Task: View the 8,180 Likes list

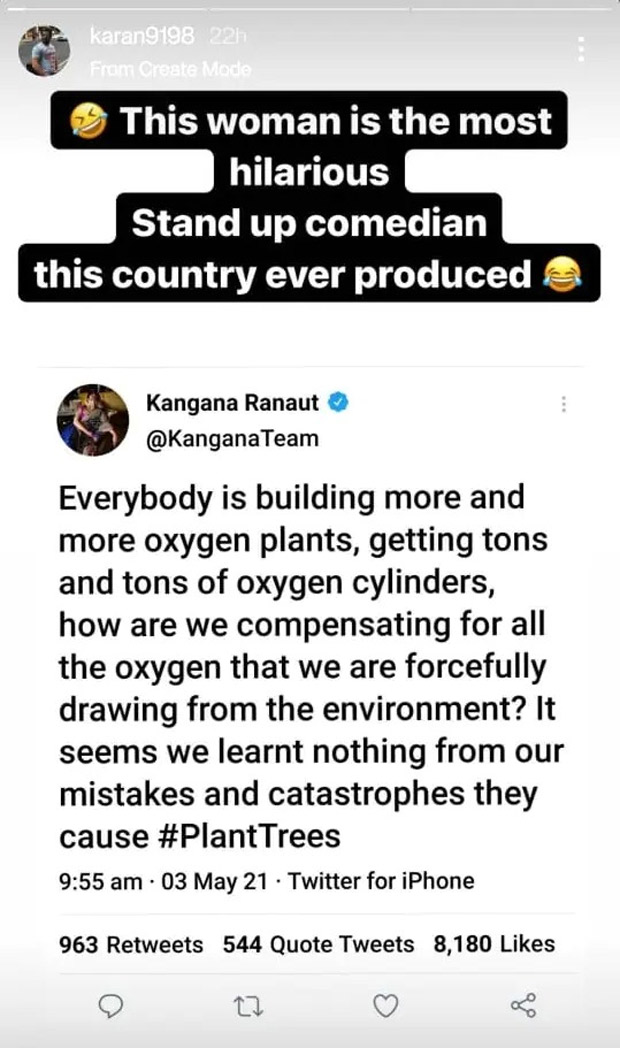Action: [x=494, y=944]
